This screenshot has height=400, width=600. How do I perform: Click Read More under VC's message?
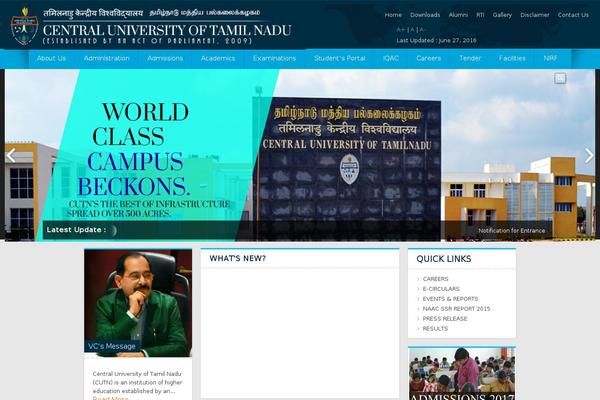click(110, 398)
